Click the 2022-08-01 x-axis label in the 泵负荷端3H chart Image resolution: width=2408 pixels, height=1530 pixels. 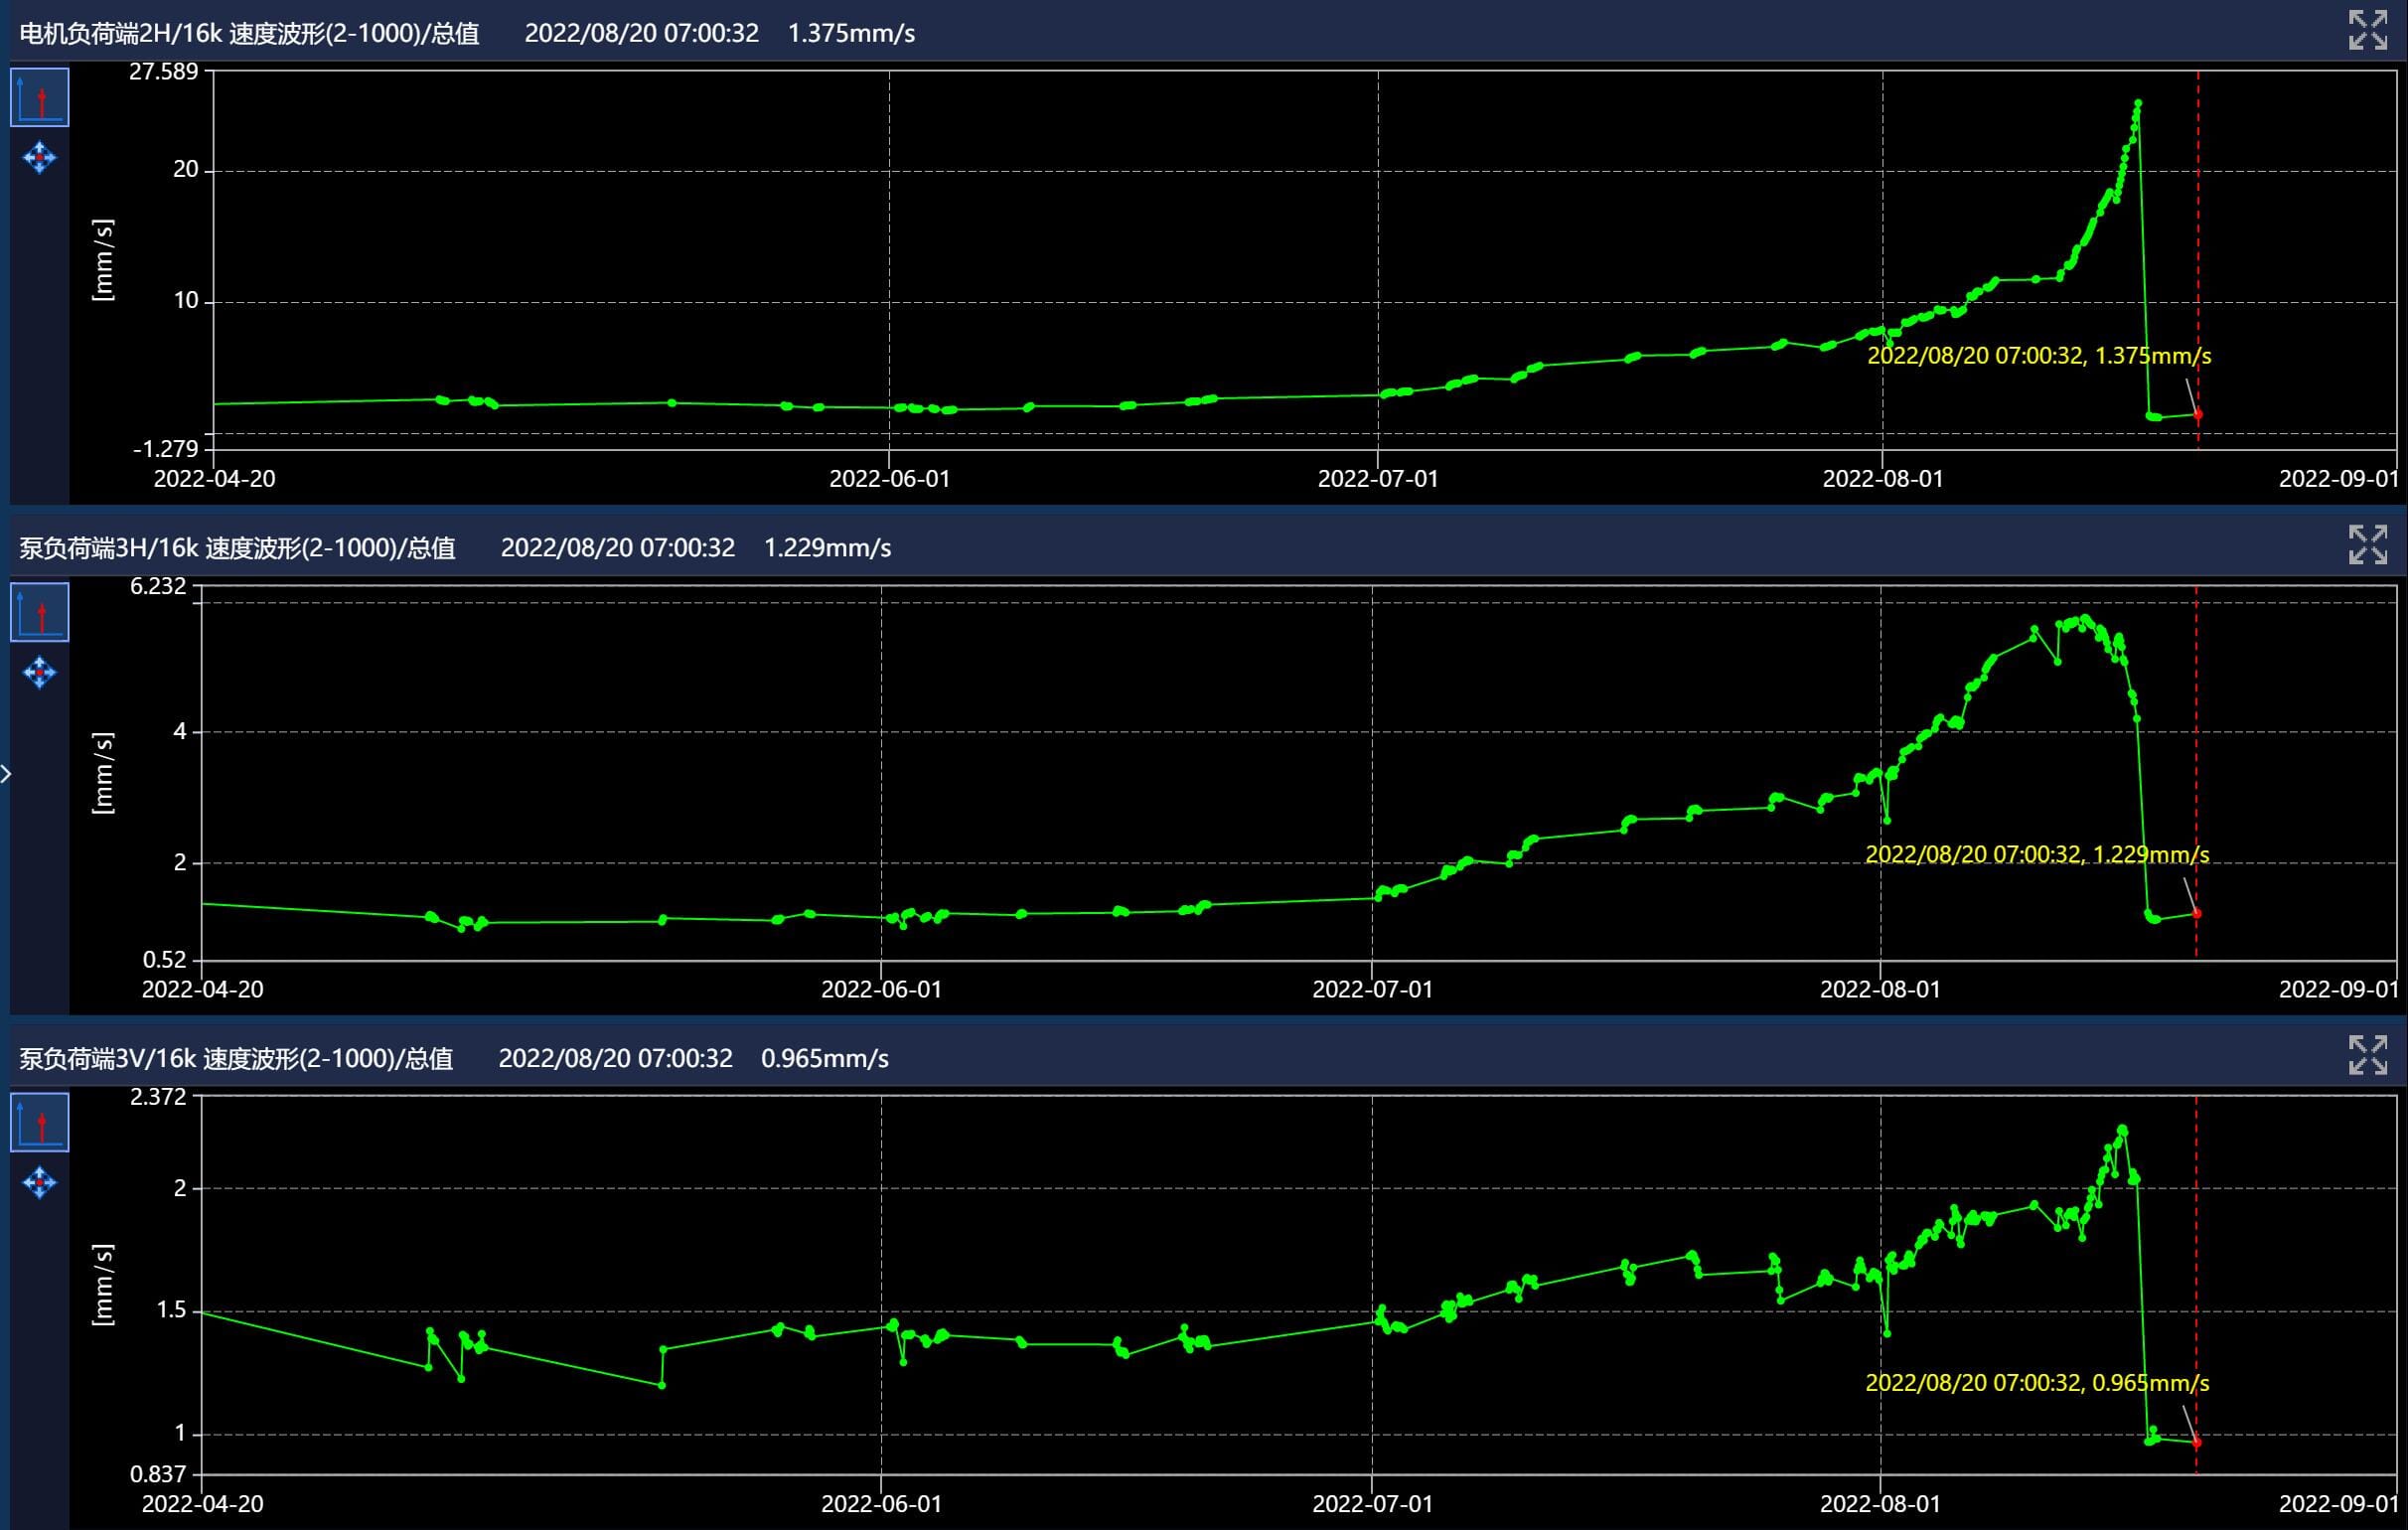pos(1880,989)
